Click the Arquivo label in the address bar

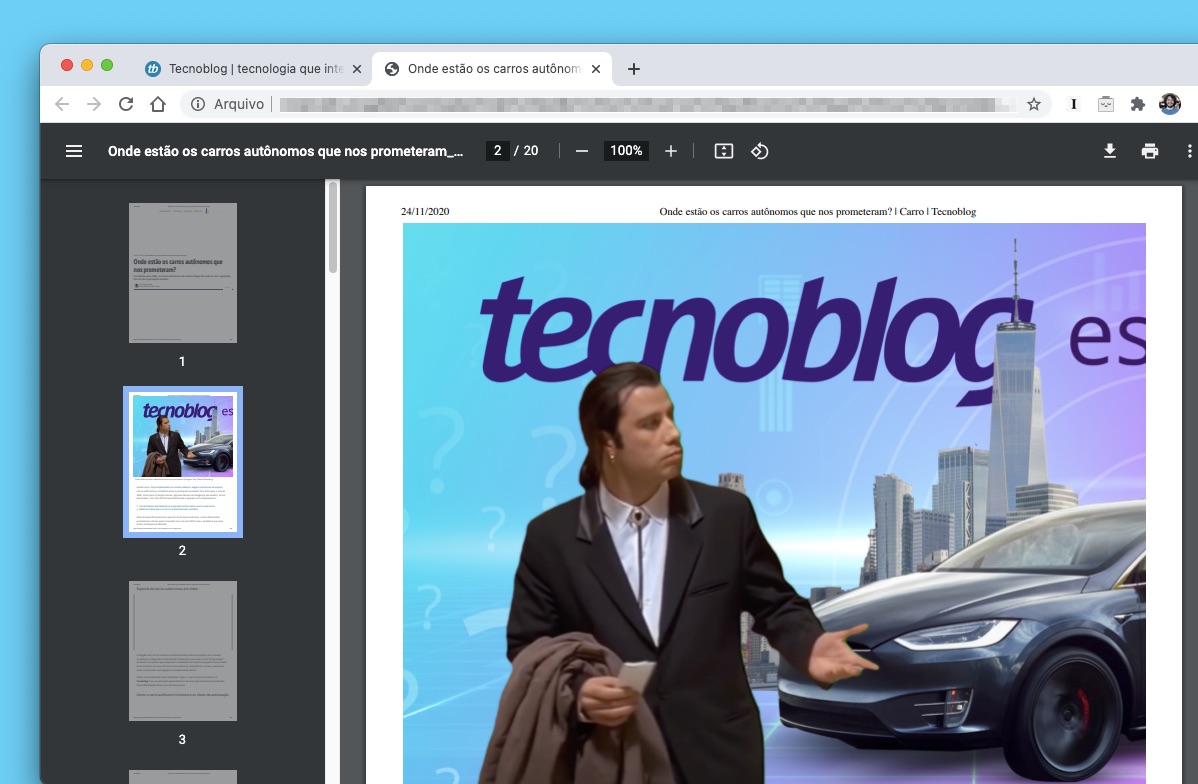pyautogui.click(x=238, y=104)
